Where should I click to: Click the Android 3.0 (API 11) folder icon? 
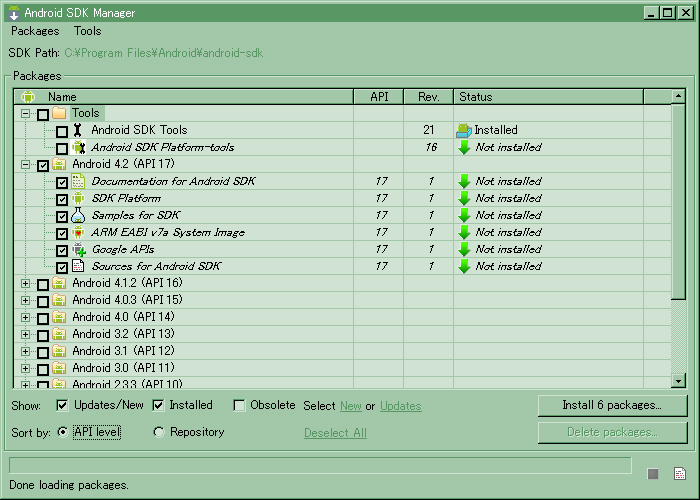pyautogui.click(x=59, y=368)
